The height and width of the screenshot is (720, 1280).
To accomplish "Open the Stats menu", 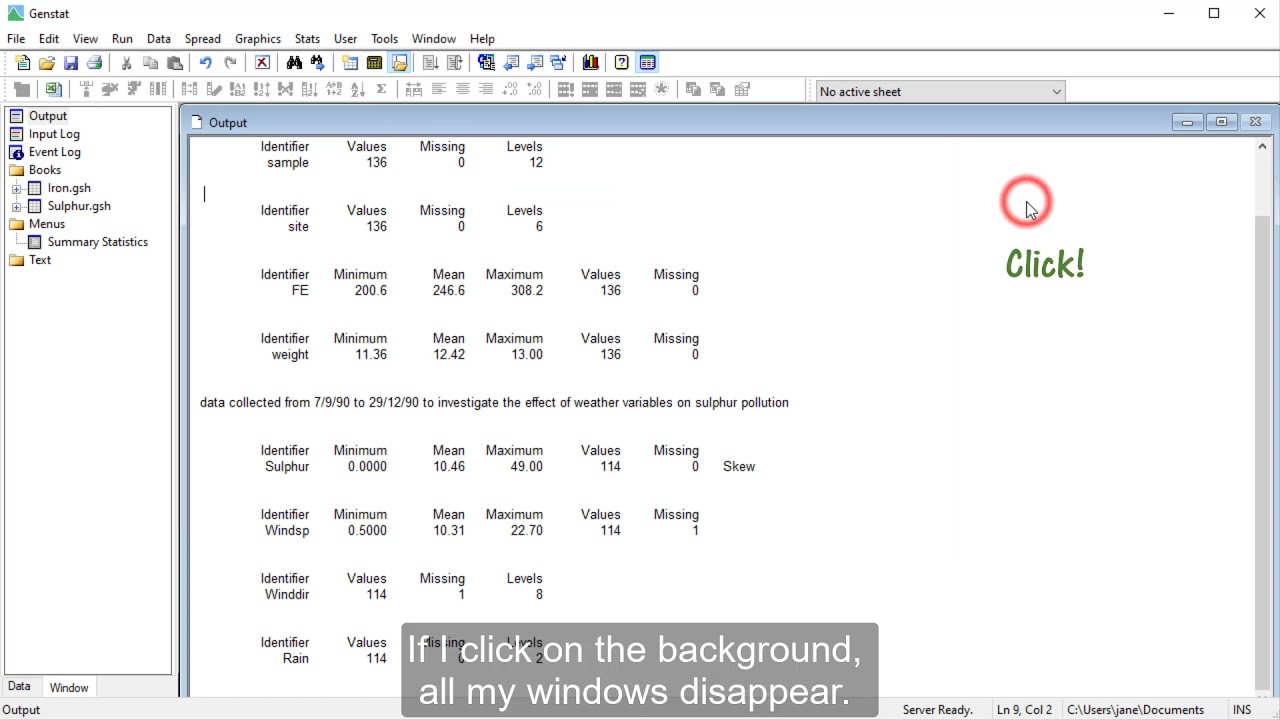I will [x=307, y=39].
